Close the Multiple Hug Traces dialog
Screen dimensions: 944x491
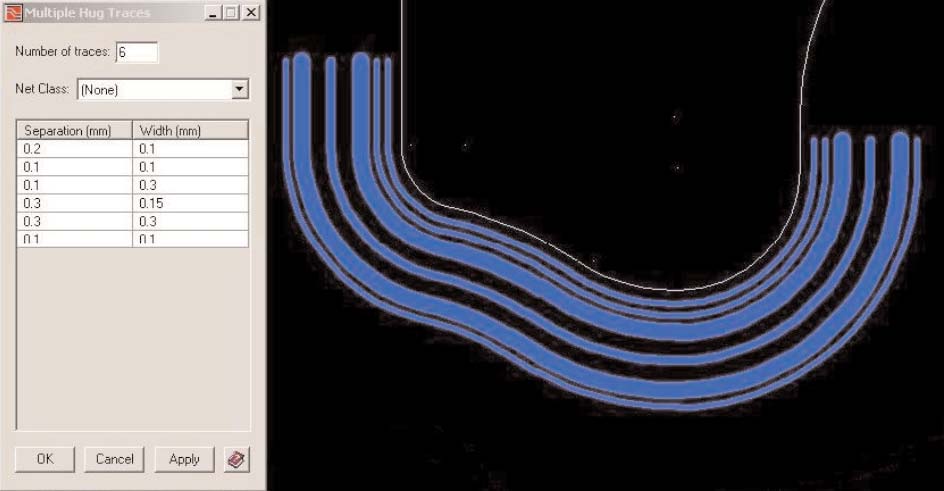pyautogui.click(x=250, y=13)
